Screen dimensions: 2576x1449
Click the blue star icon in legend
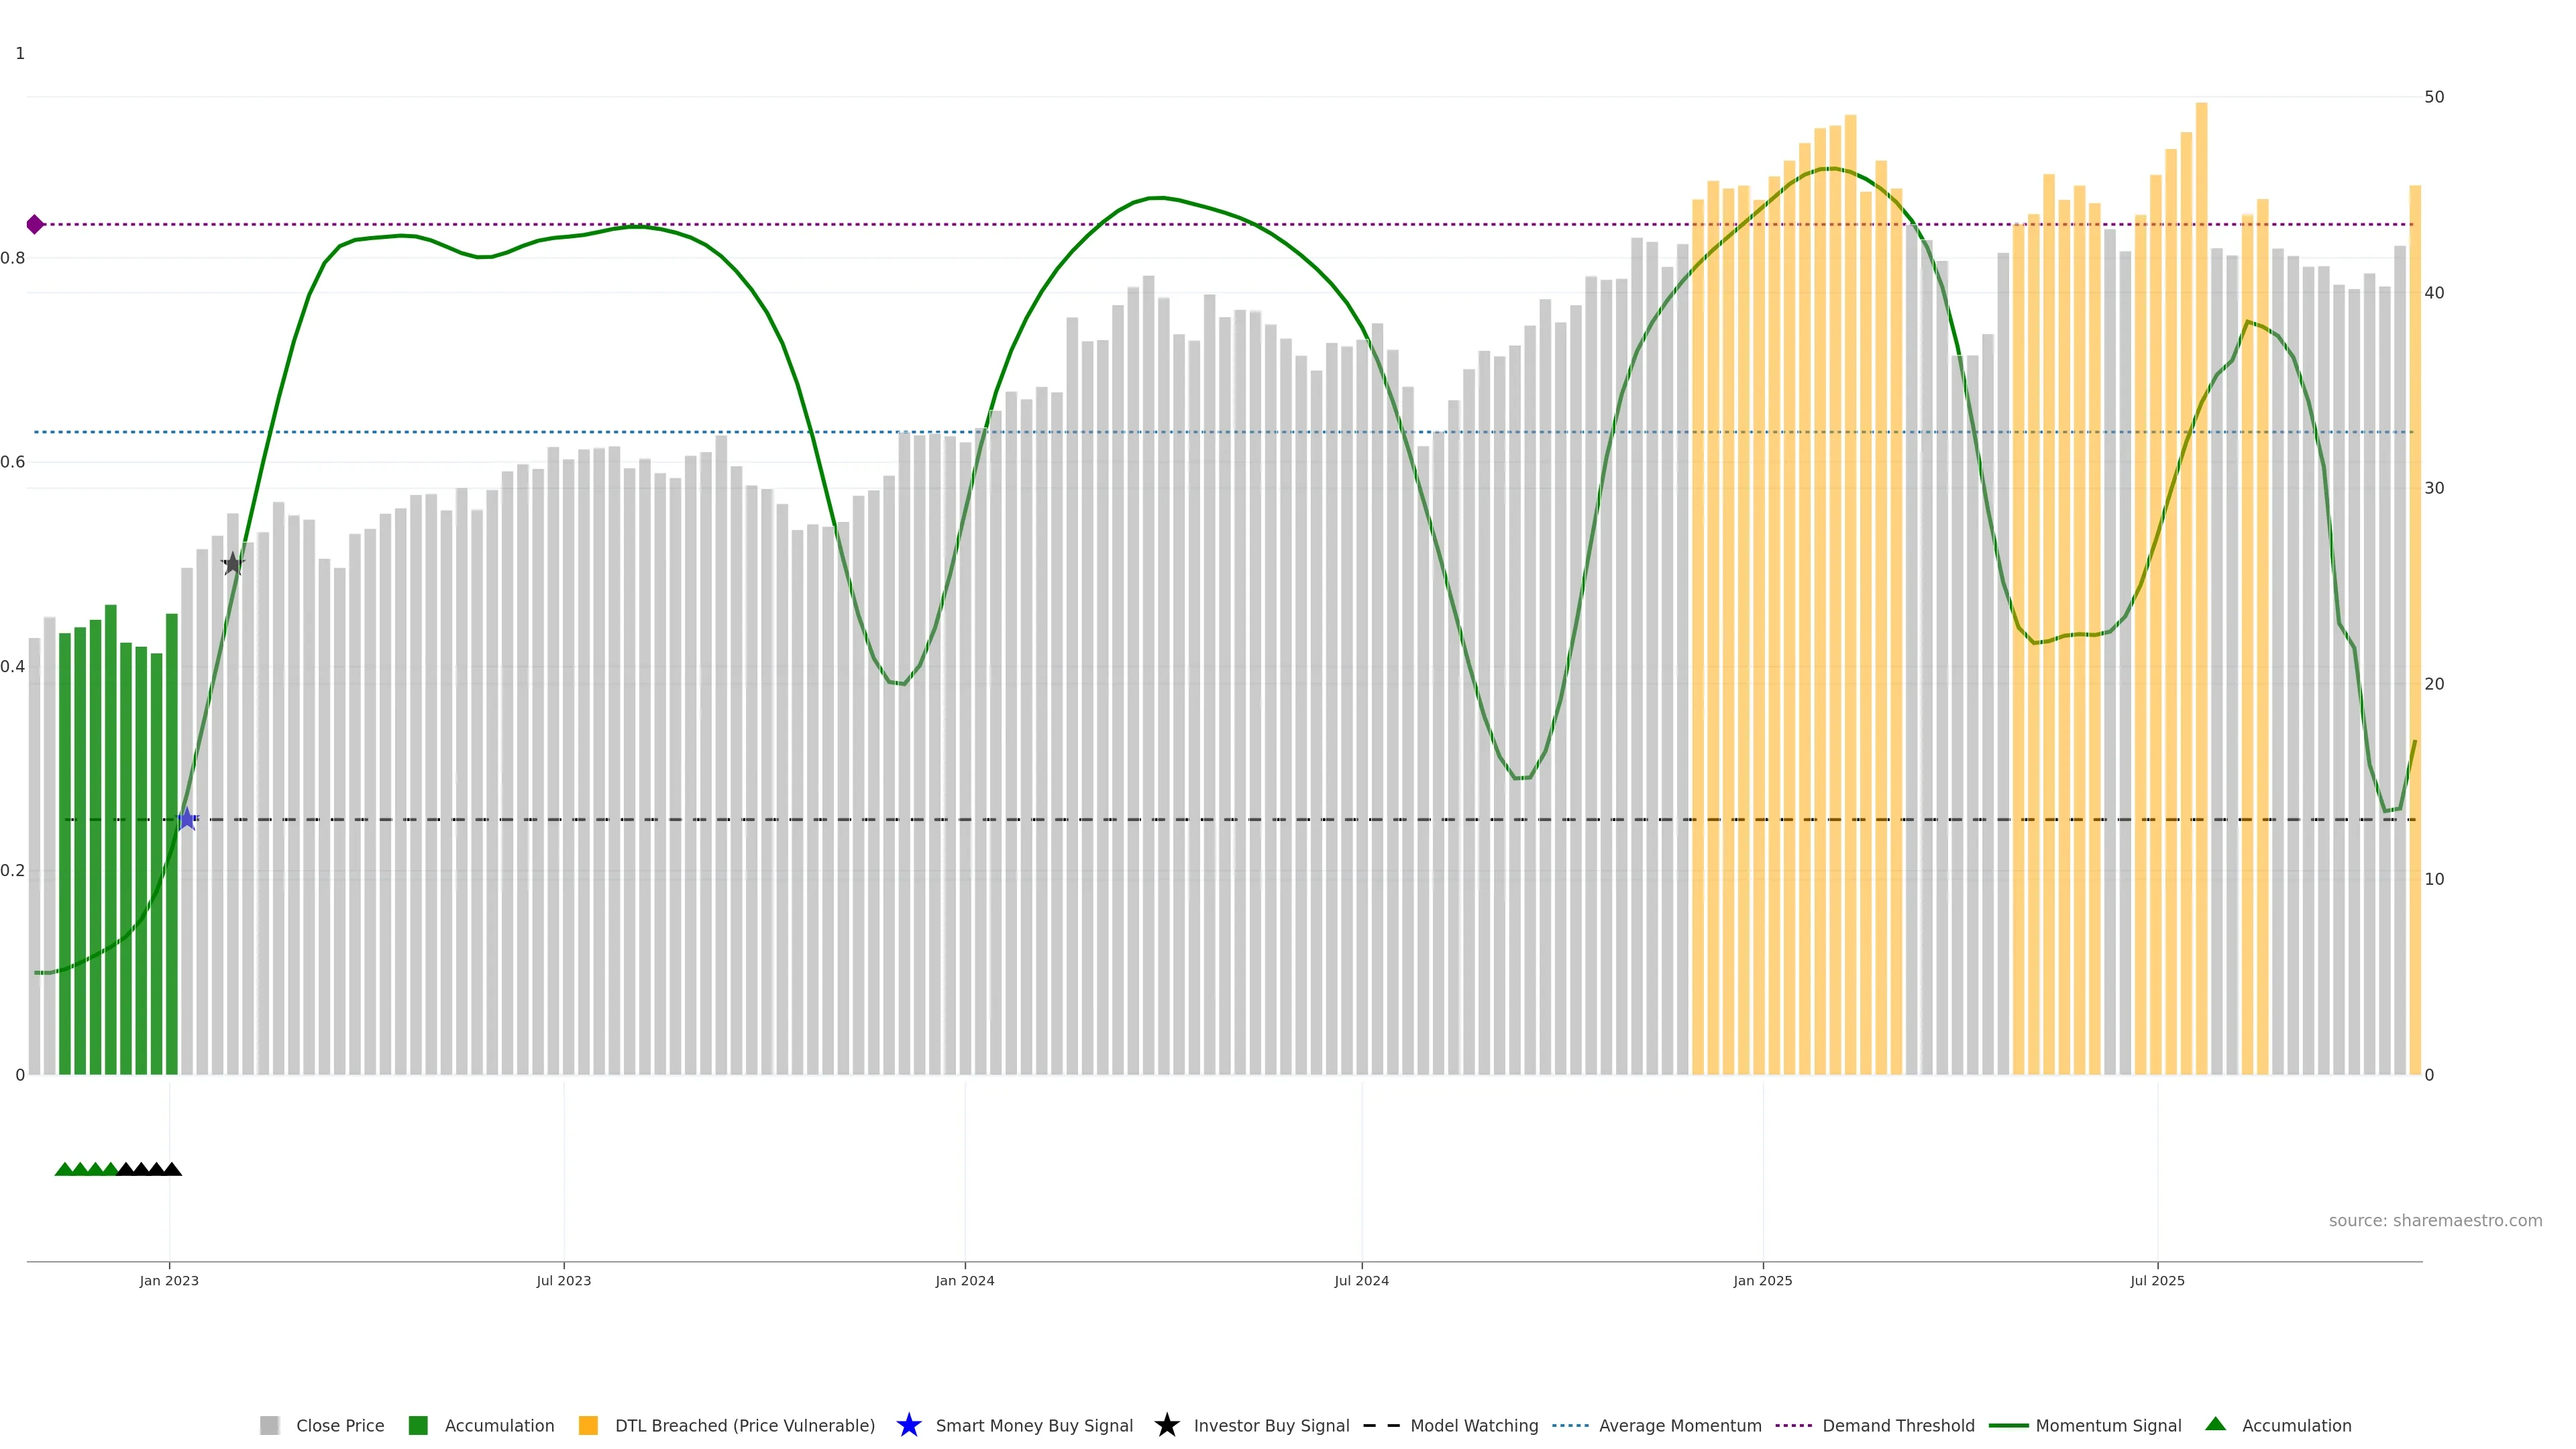click(908, 1425)
